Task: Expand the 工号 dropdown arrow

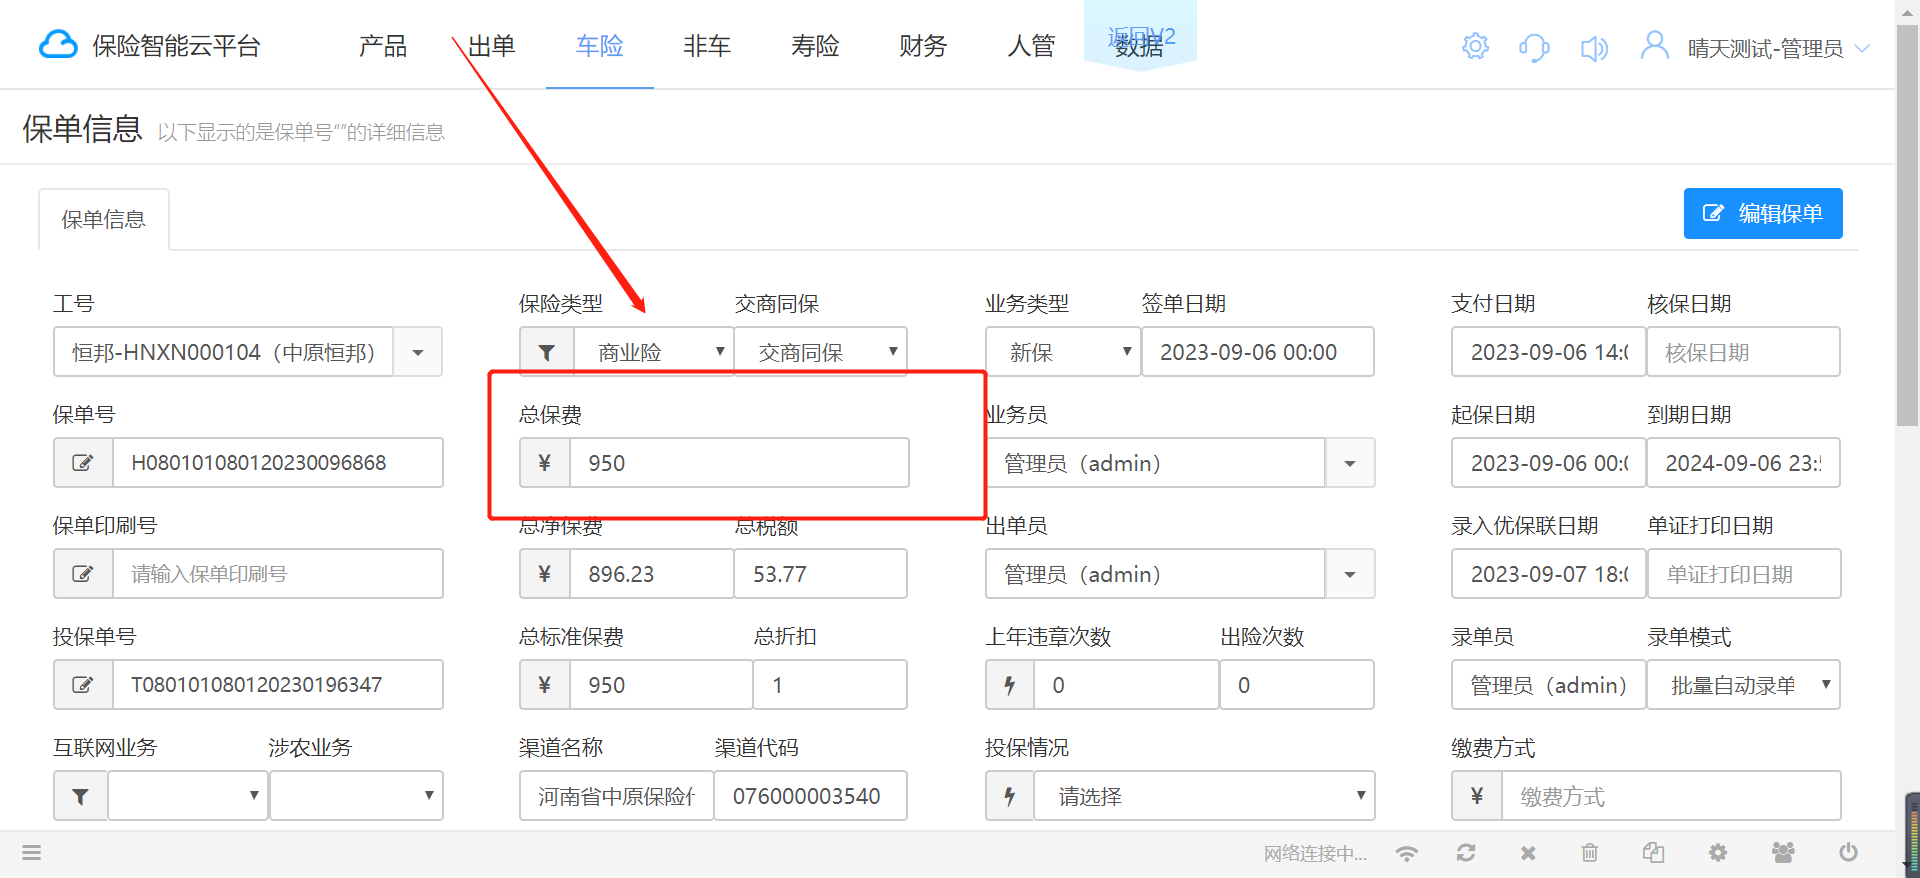Action: click(x=418, y=352)
